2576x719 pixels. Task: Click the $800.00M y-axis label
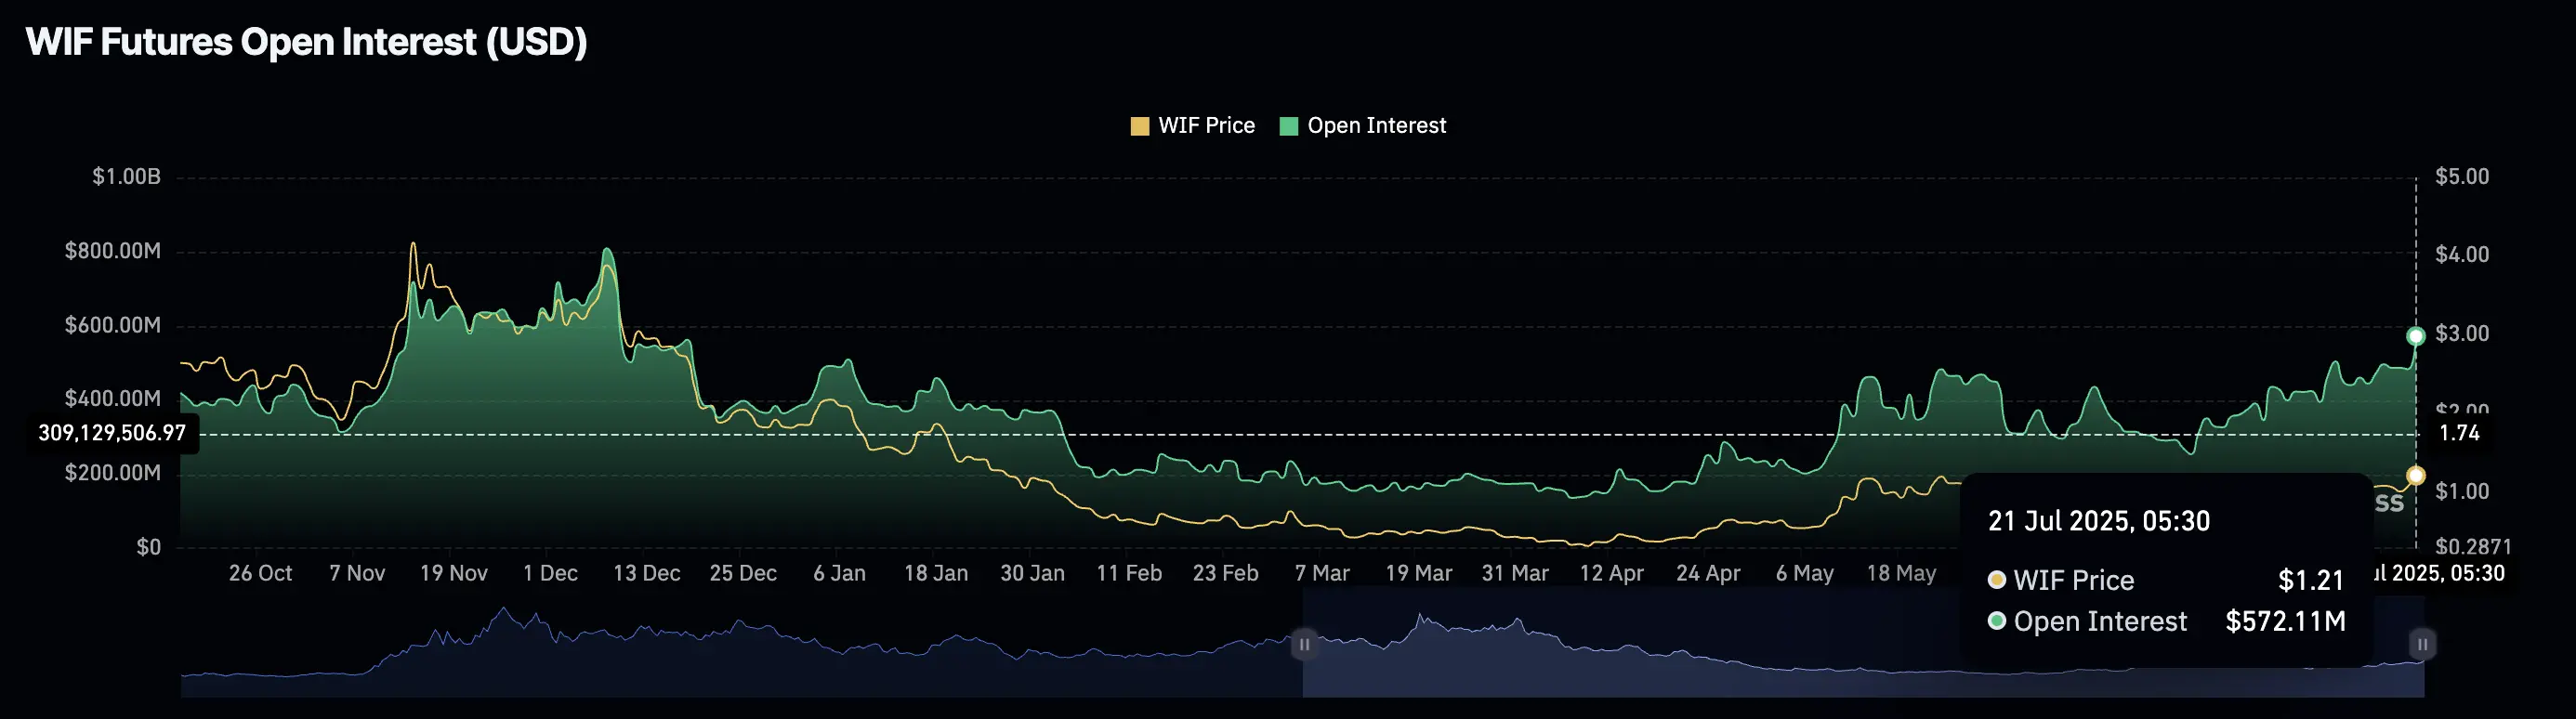tap(113, 251)
